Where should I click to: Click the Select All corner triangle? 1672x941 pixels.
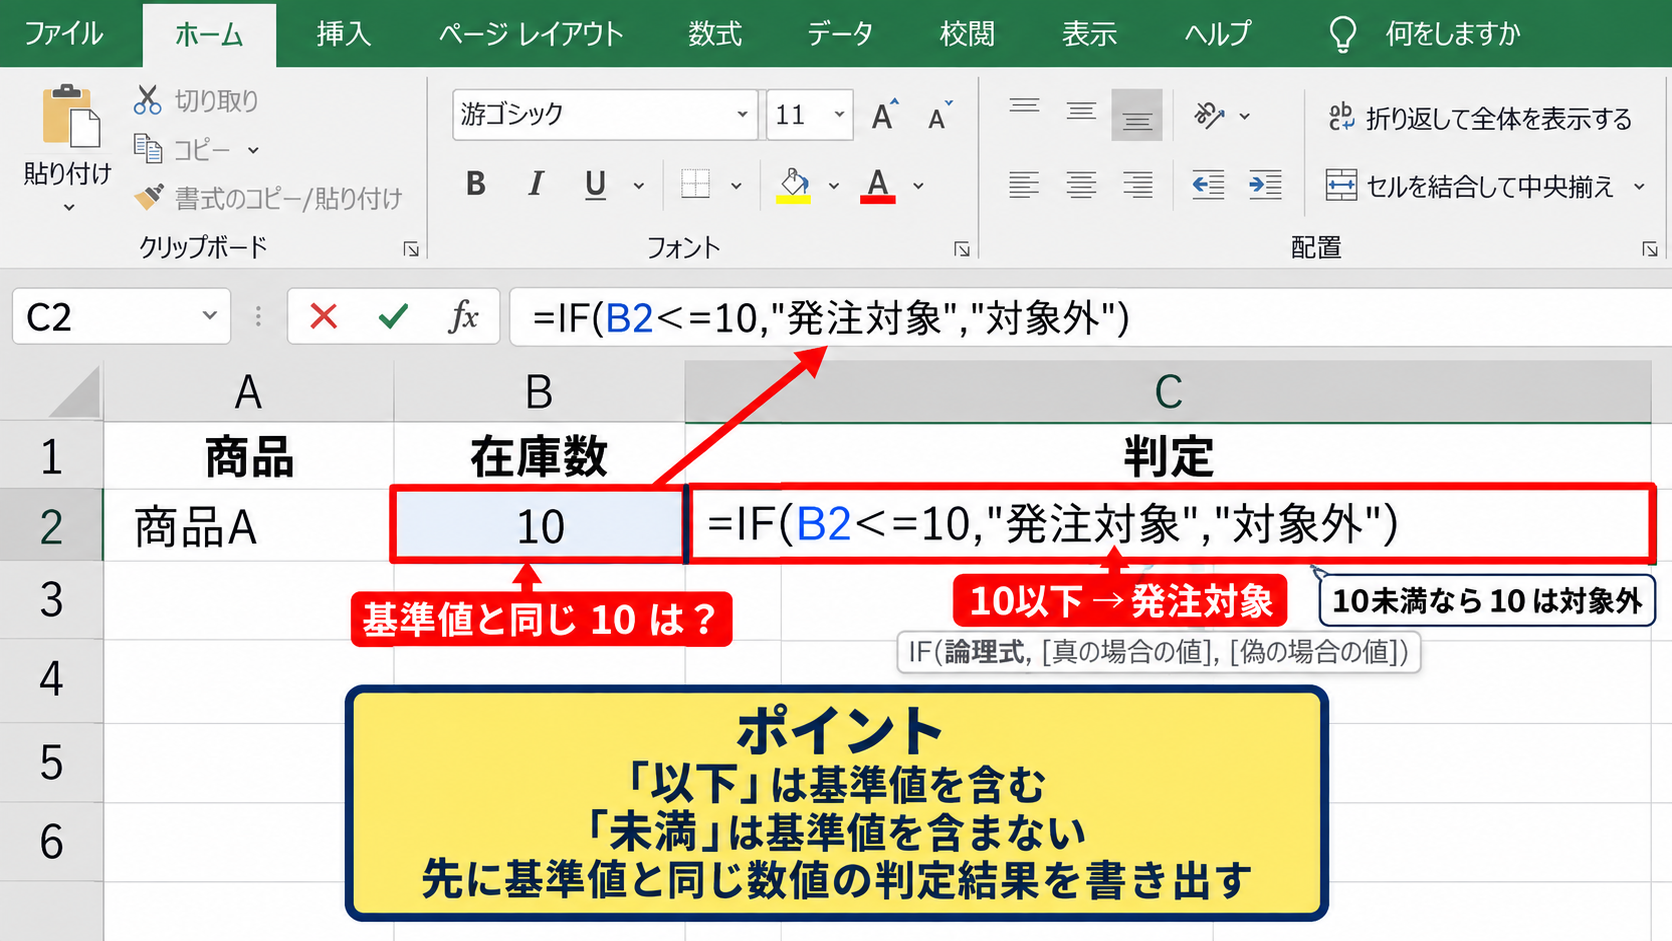point(76,393)
